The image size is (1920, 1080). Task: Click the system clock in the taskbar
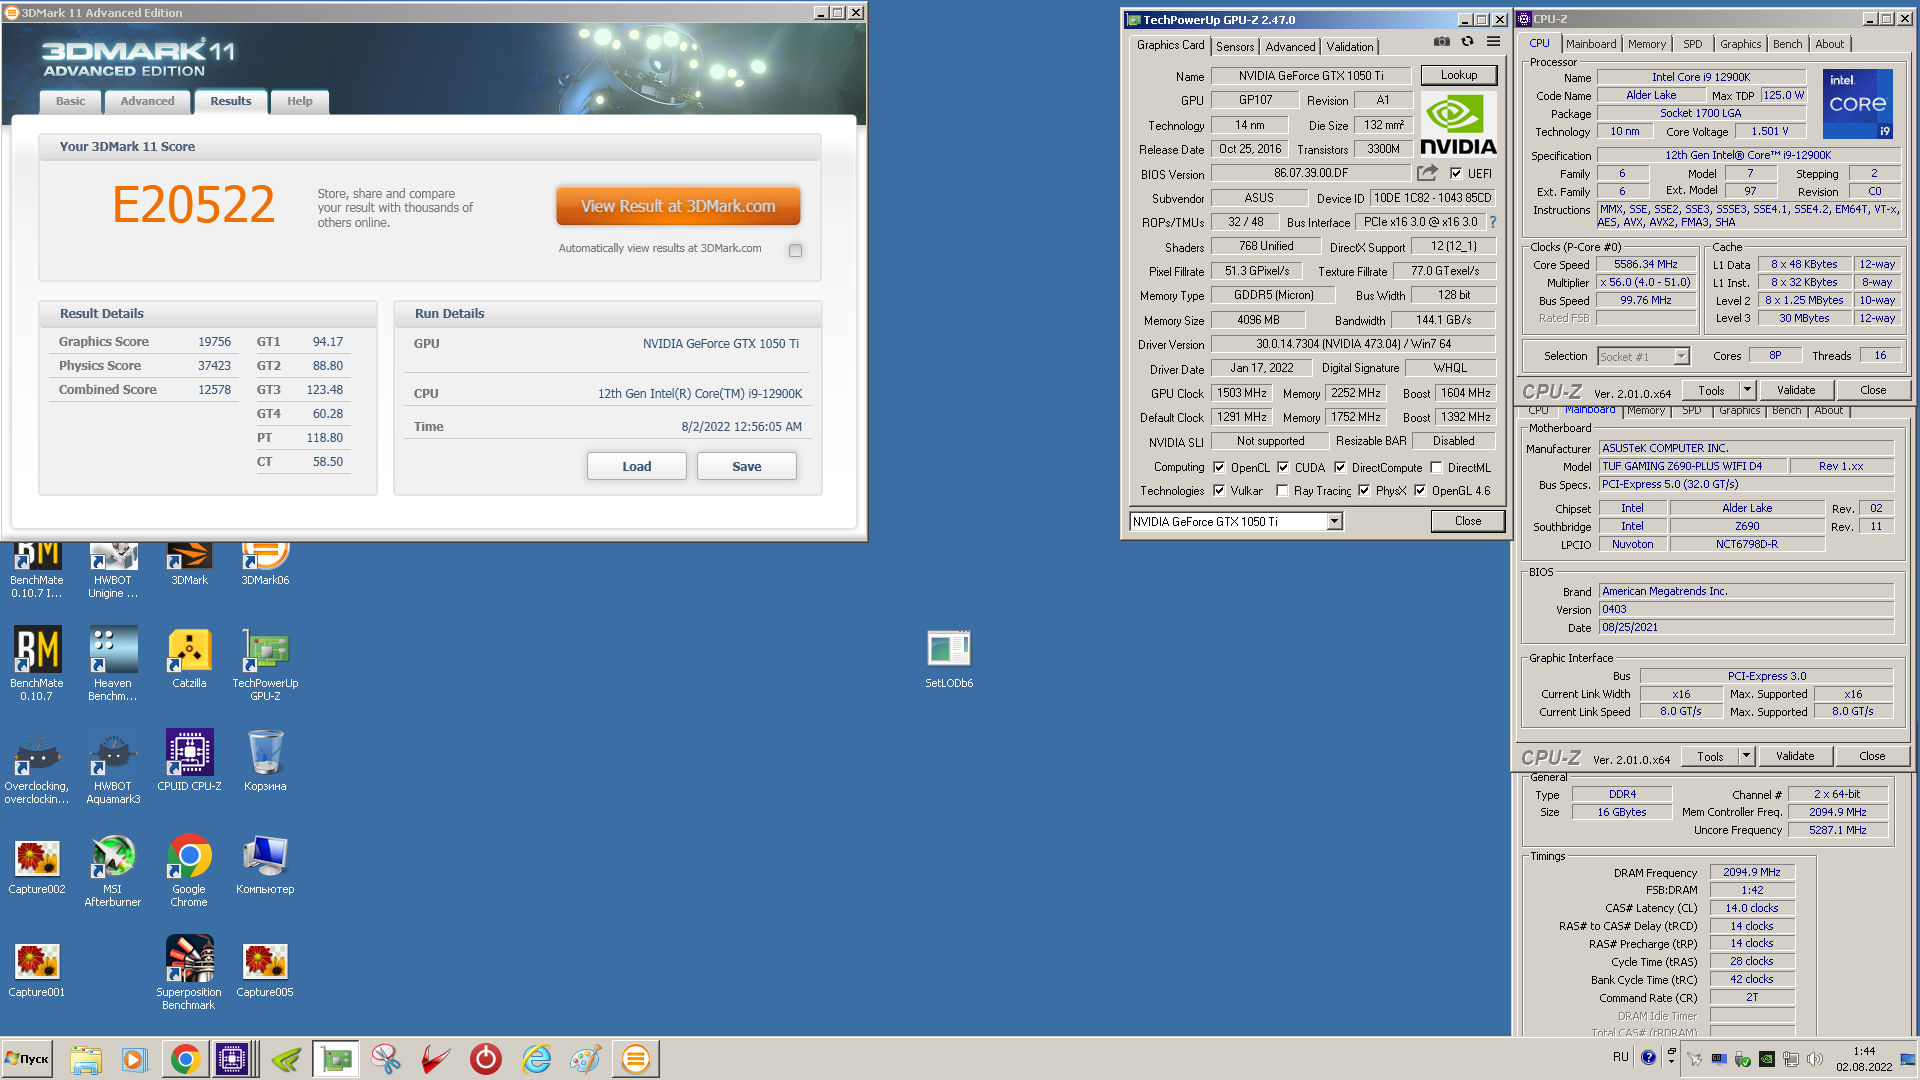coord(1864,1059)
